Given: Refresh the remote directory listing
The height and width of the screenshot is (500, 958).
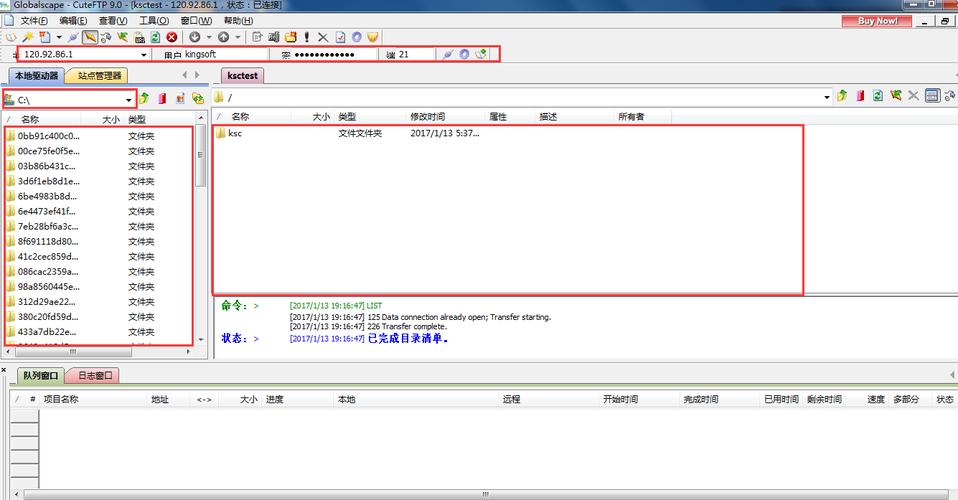Looking at the screenshot, I should point(877,96).
